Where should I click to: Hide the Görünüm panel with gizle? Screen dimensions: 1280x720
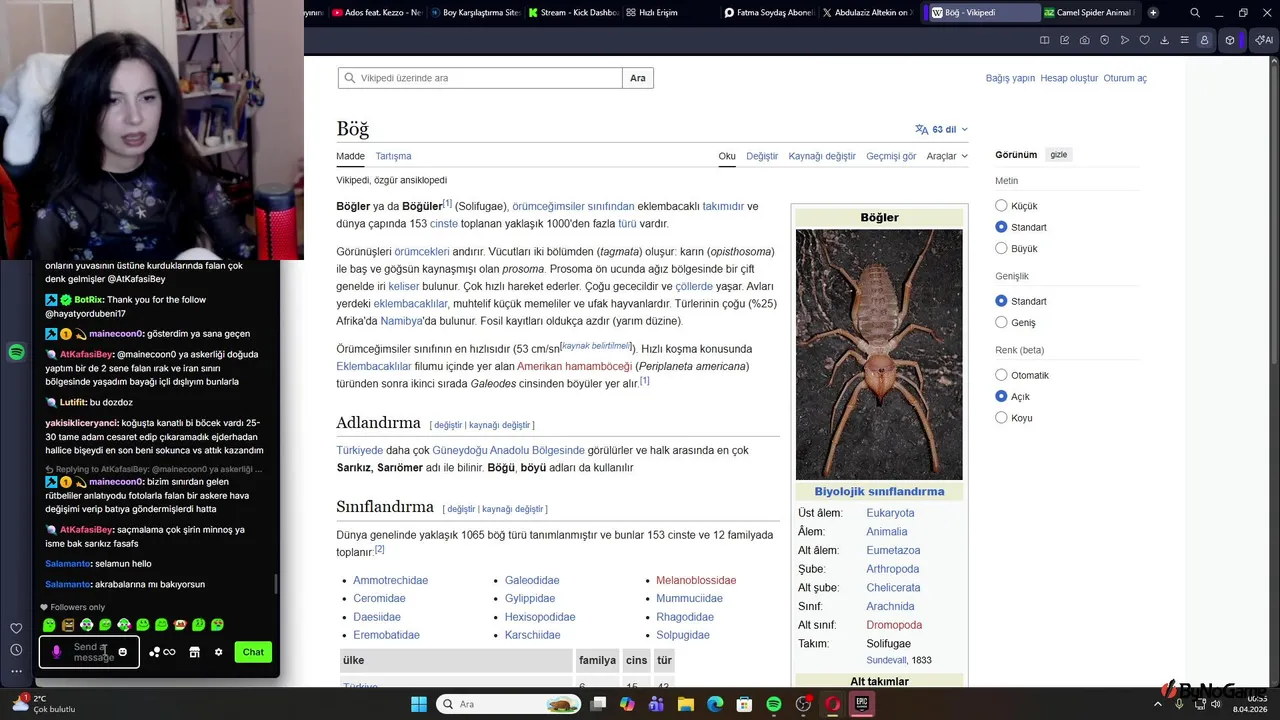(1058, 155)
